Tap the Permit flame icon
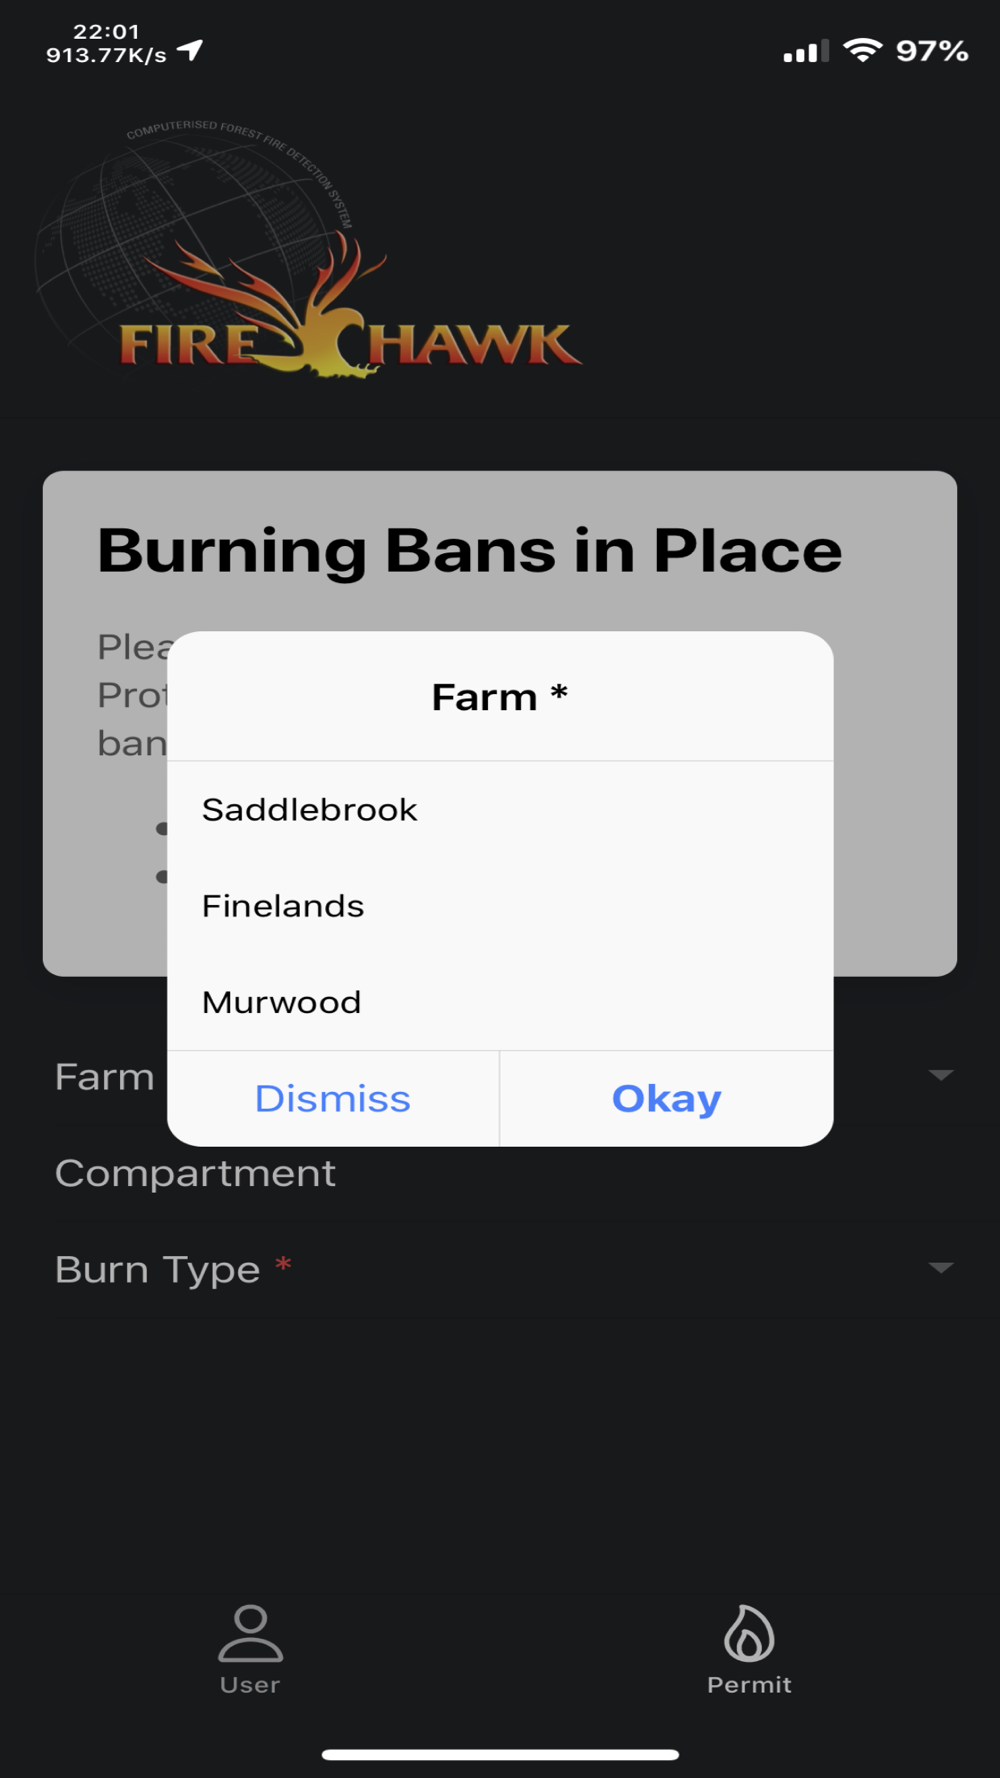1000x1778 pixels. (749, 1632)
